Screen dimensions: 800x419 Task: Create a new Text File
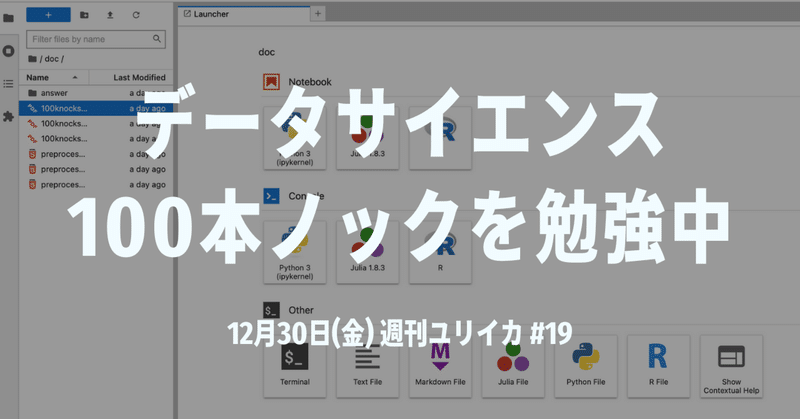(367, 366)
